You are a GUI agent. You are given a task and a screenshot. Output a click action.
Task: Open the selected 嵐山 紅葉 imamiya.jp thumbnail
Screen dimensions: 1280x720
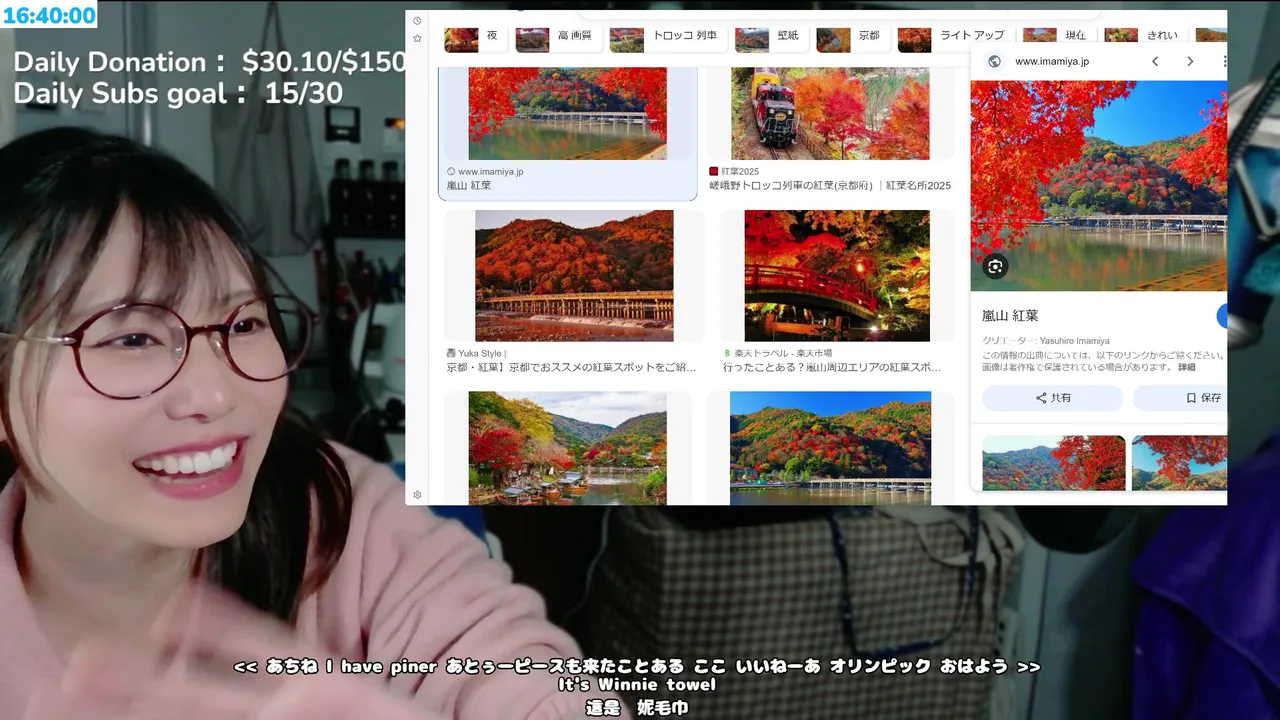[x=567, y=113]
